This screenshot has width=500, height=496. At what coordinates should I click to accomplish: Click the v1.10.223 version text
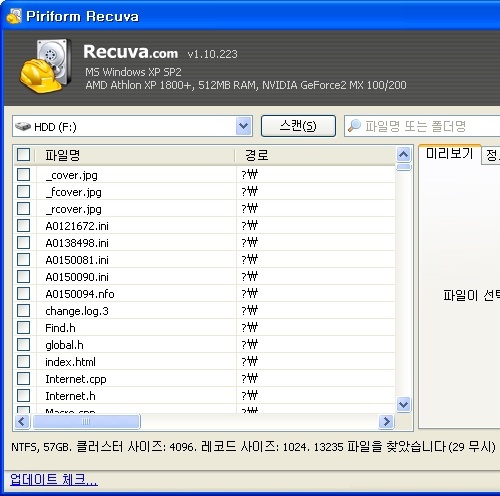212,54
